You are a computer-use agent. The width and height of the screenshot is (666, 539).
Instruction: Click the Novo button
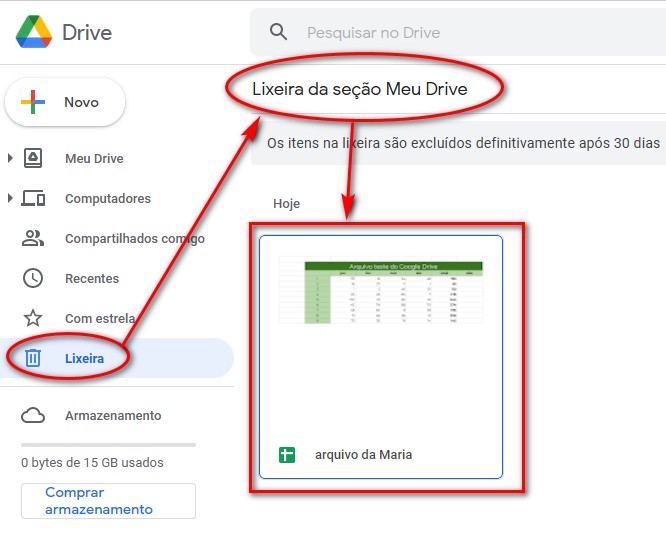click(65, 102)
